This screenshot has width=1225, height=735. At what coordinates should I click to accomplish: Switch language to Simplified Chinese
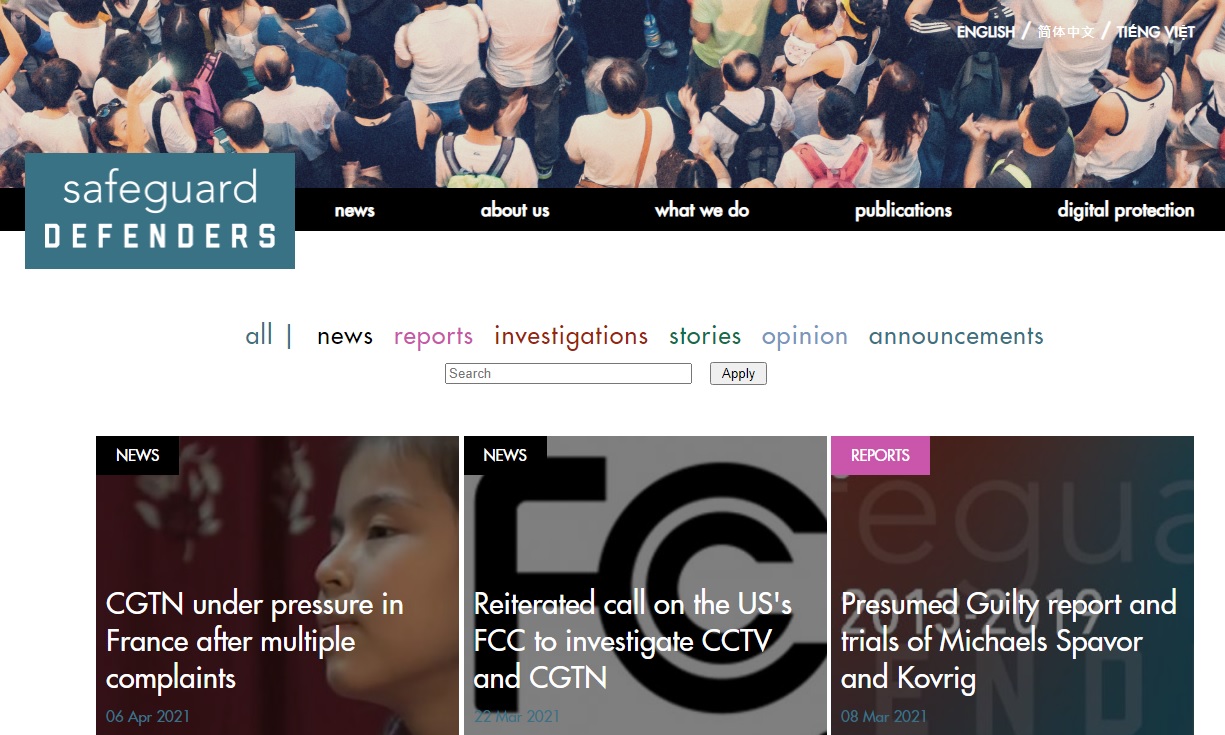1066,32
